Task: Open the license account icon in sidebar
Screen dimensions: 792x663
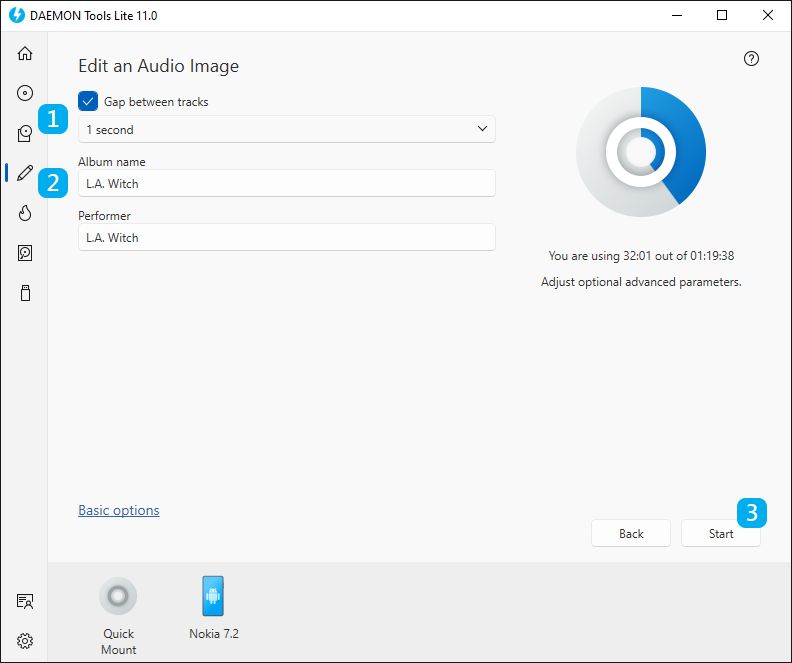Action: point(25,601)
